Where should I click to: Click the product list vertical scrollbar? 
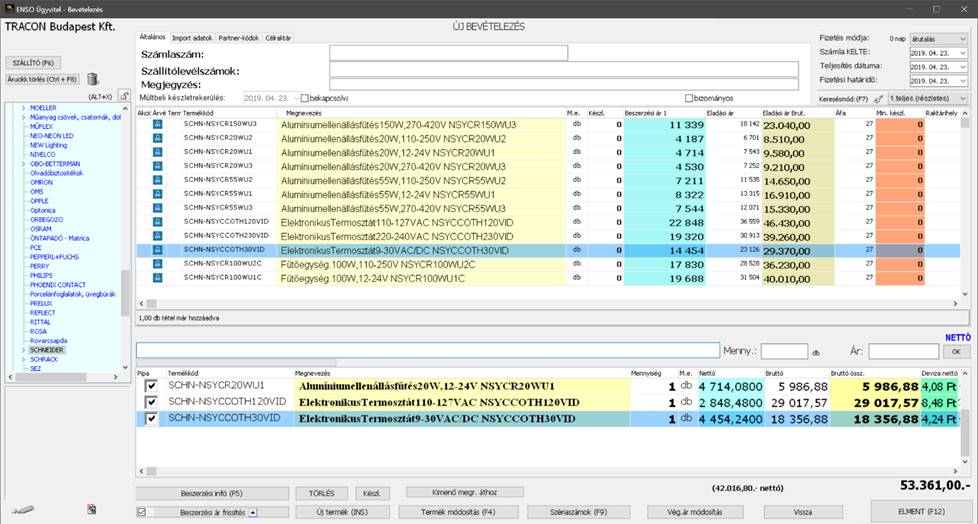pyautogui.click(x=964, y=200)
